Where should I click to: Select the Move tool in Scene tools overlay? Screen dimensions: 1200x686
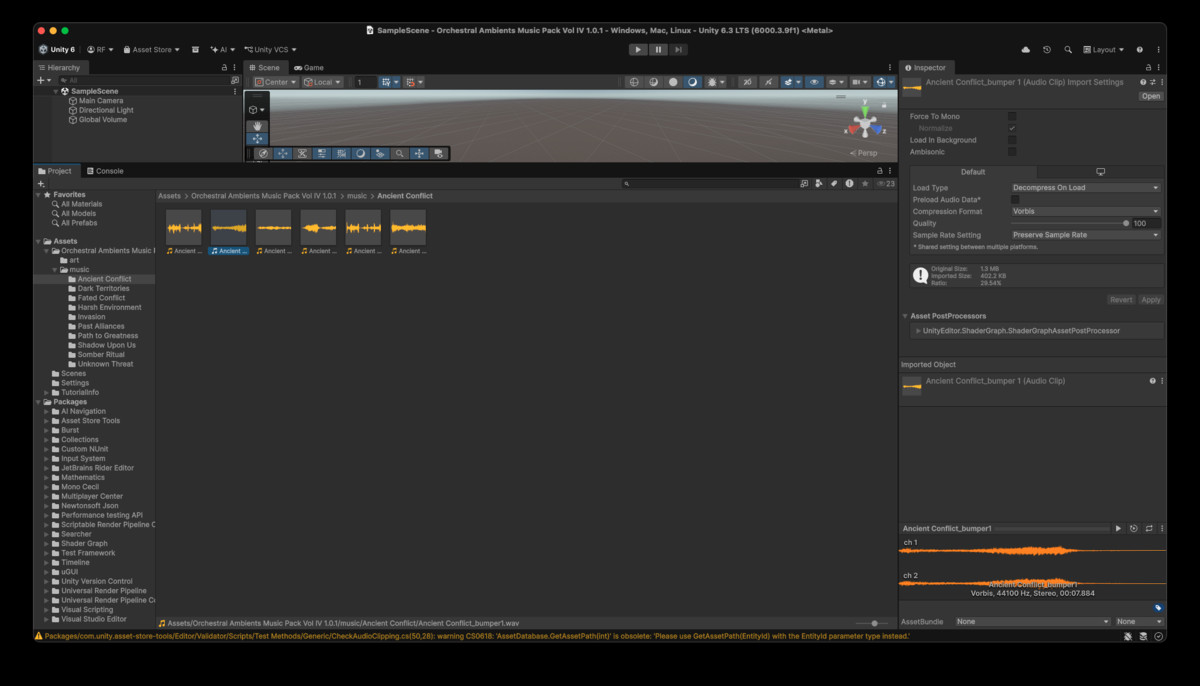[257, 139]
